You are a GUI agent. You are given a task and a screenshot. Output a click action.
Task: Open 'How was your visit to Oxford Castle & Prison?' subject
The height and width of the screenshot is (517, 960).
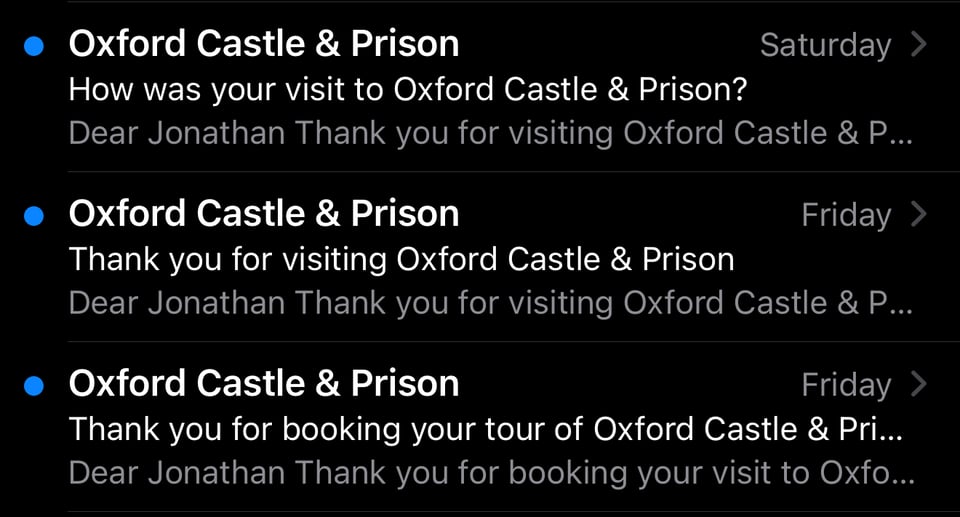408,90
